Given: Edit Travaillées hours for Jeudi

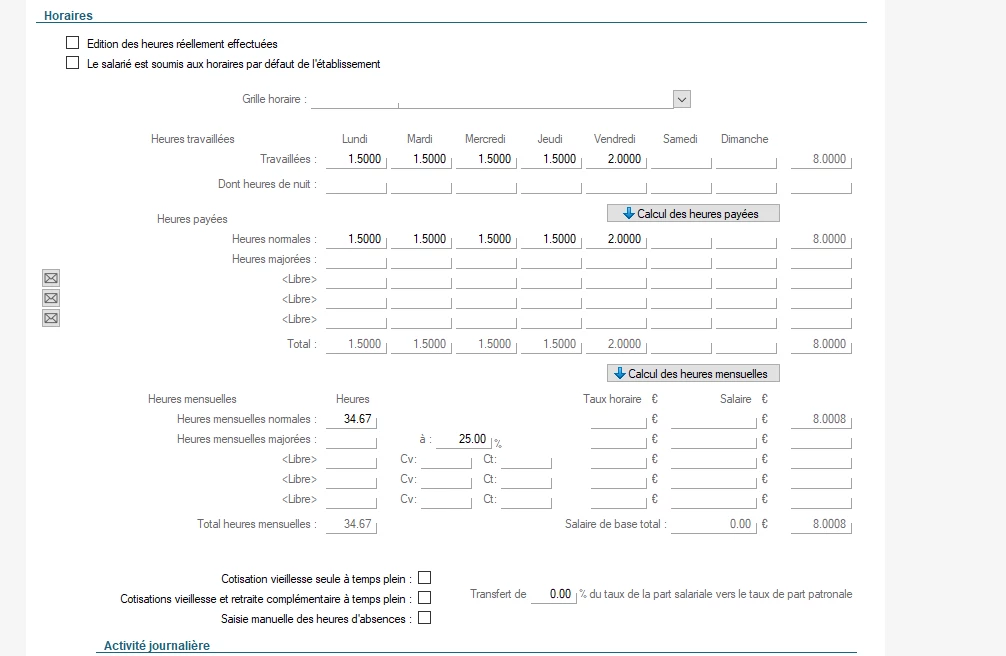Looking at the screenshot, I should [x=551, y=159].
